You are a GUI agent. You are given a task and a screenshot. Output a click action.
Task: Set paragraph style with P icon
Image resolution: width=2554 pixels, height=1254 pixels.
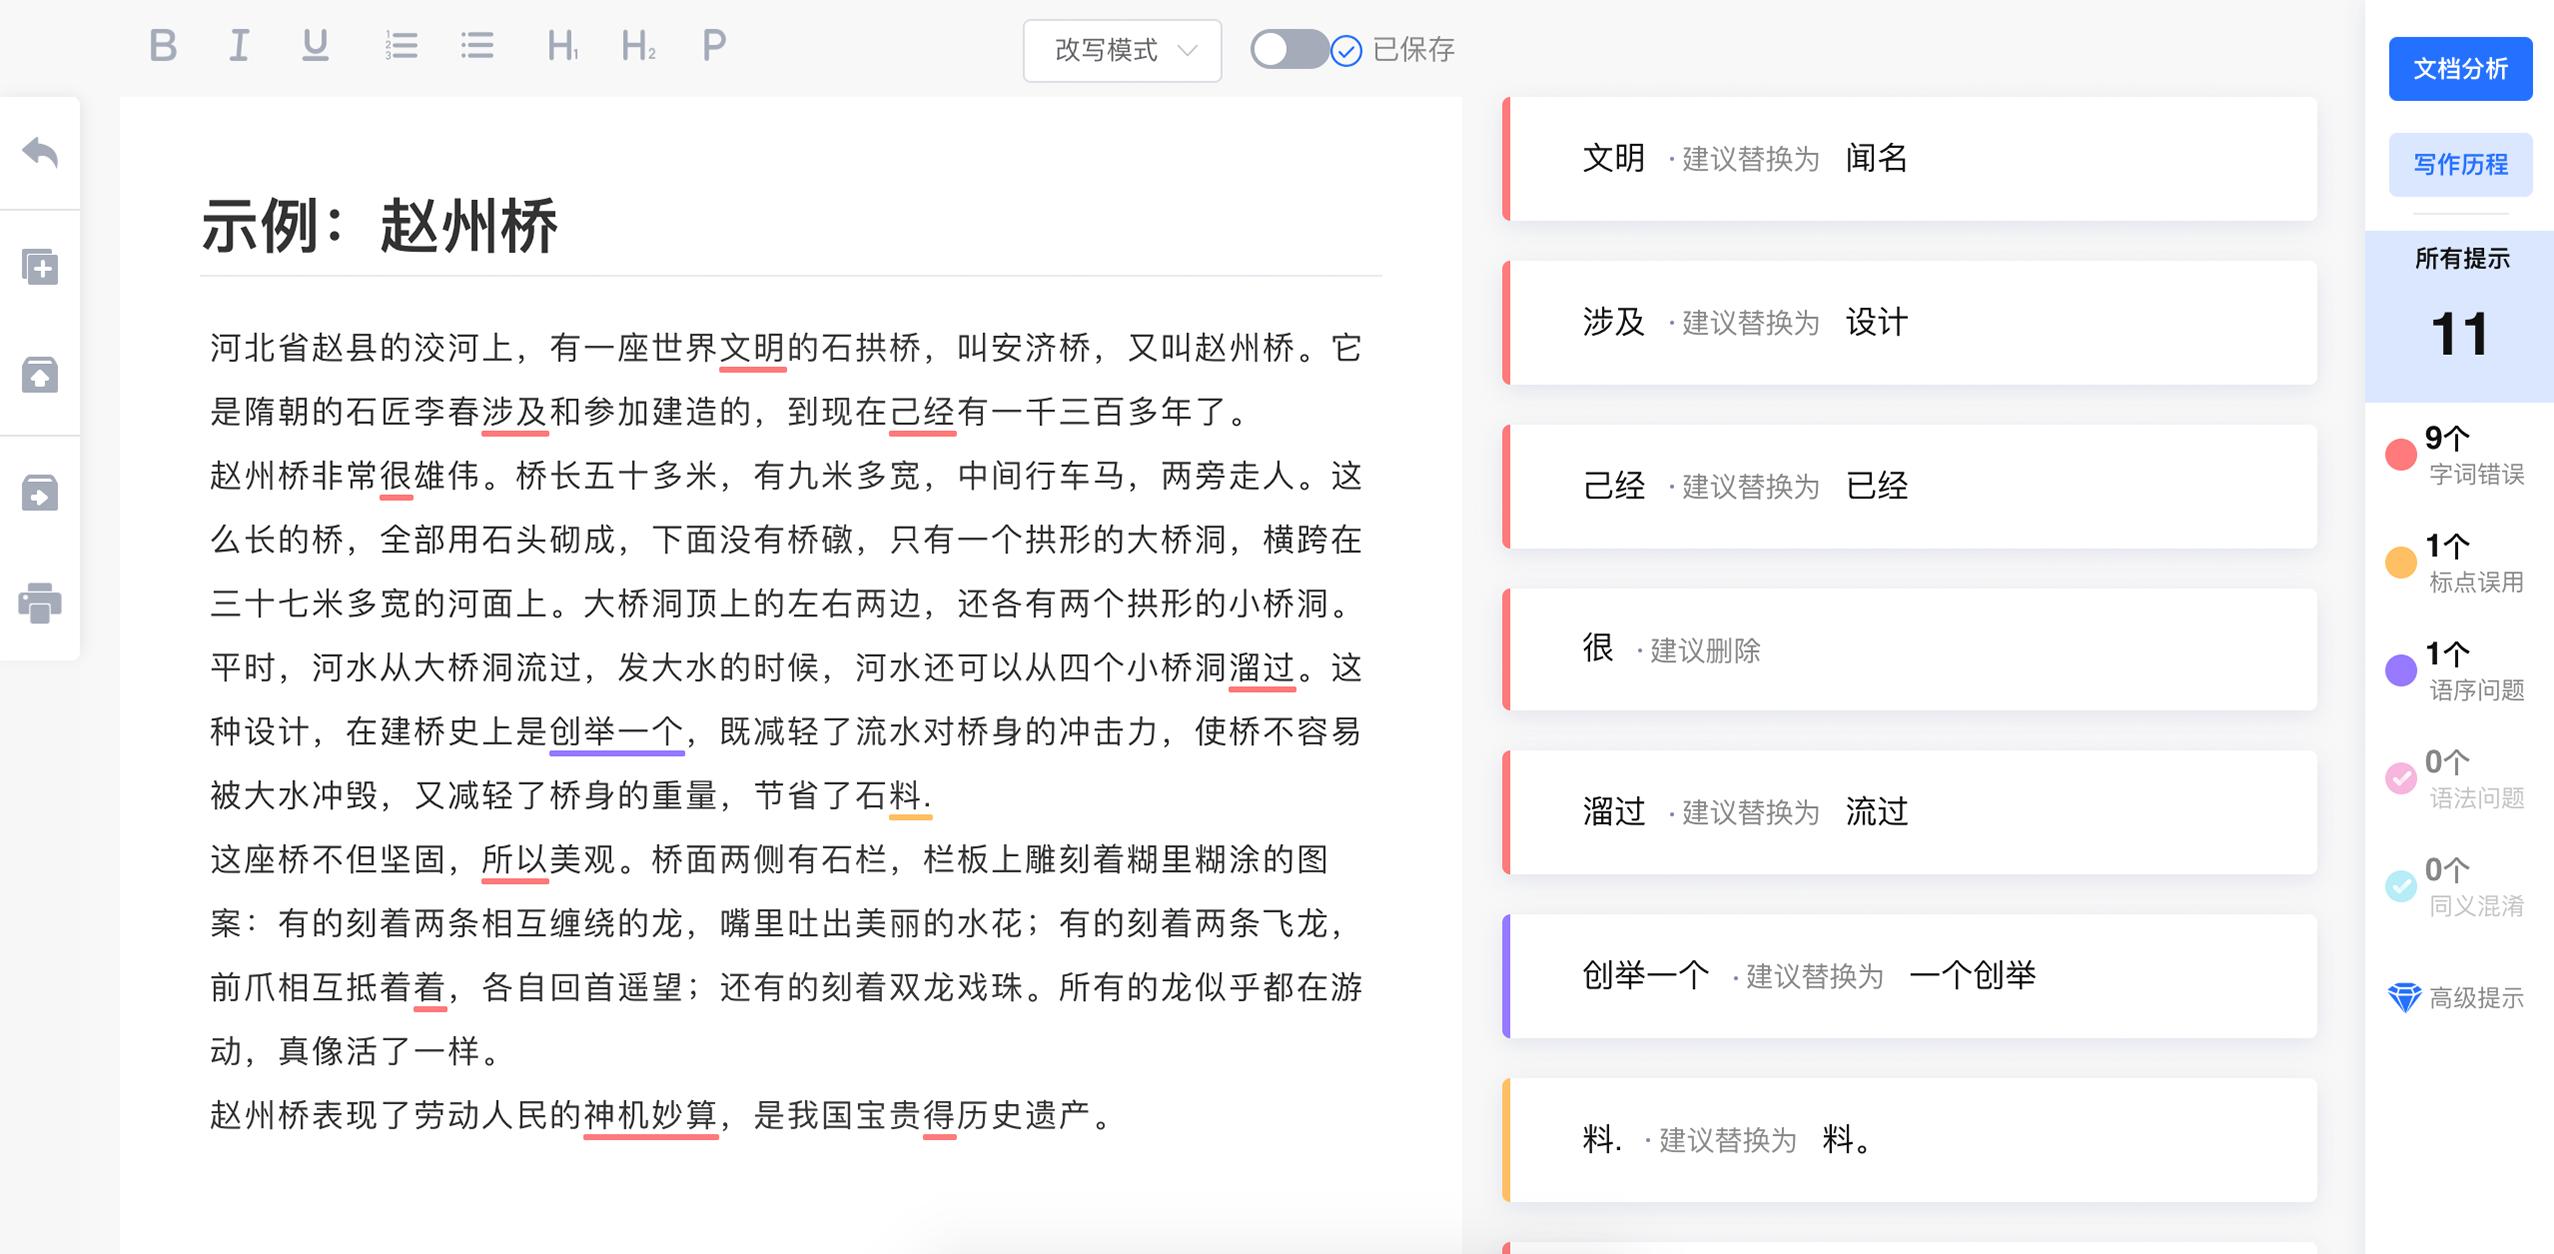point(714,46)
